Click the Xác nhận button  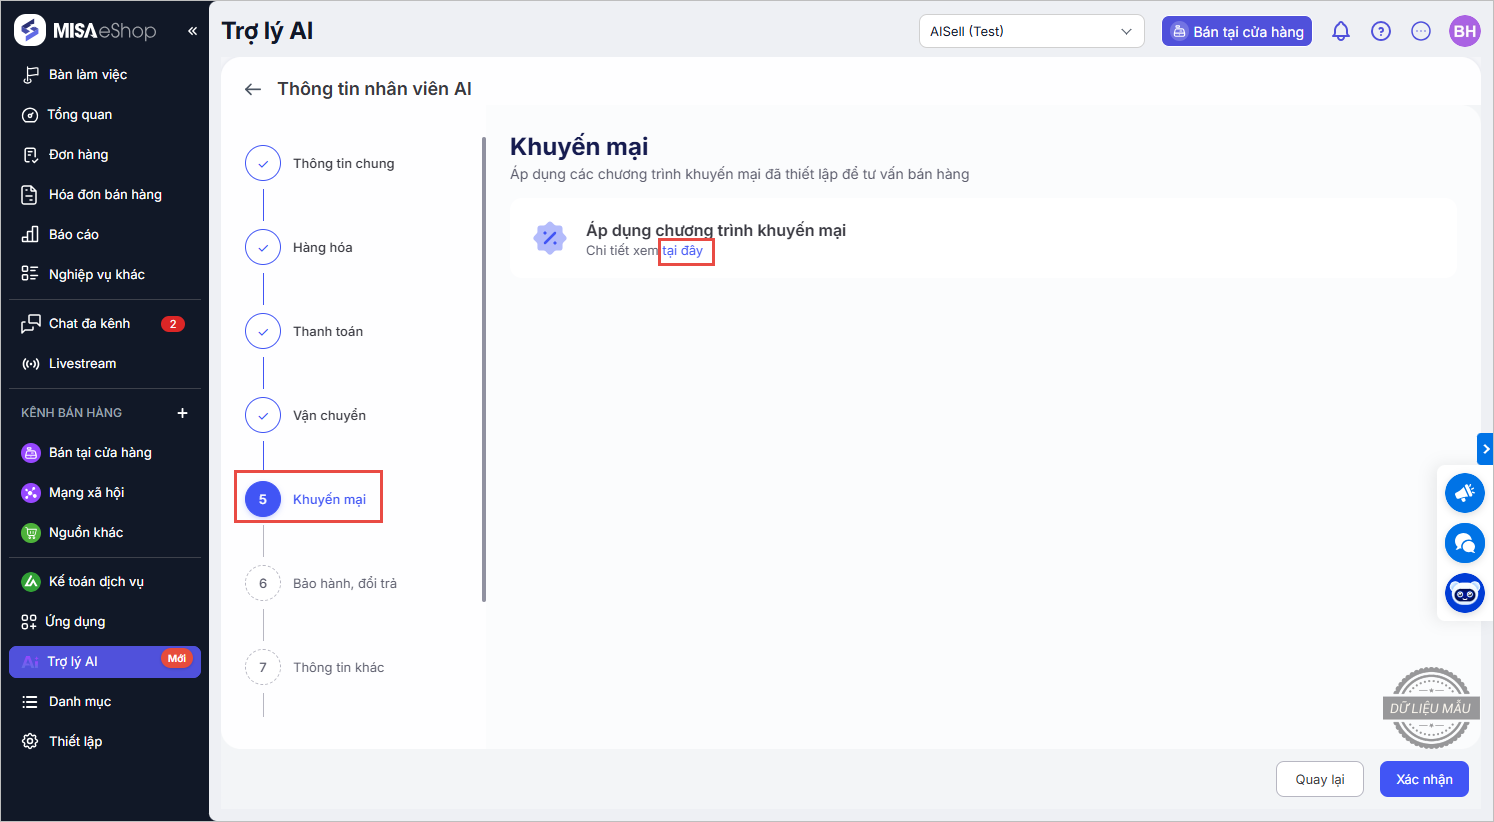pyautogui.click(x=1424, y=779)
